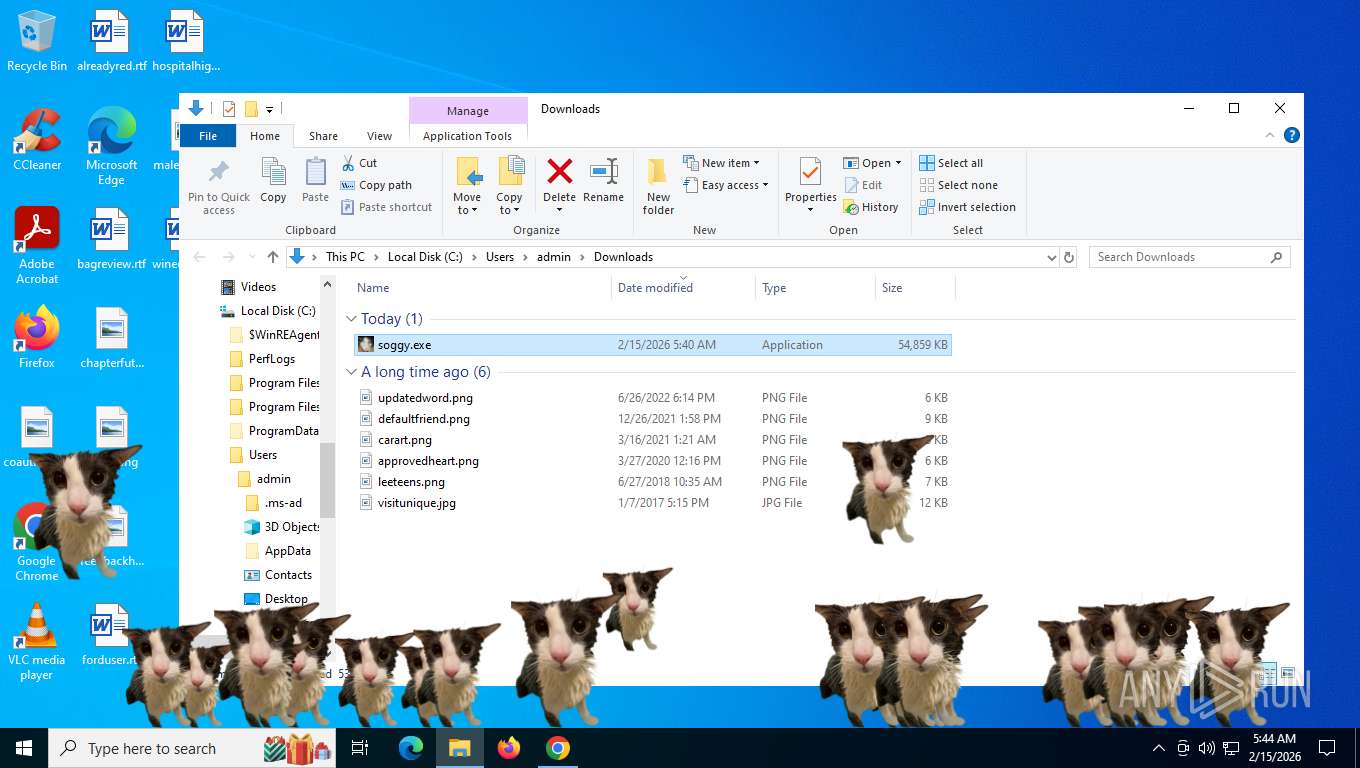The image size is (1360, 768).
Task: Refresh the Downloads folder view
Action: (1069, 257)
